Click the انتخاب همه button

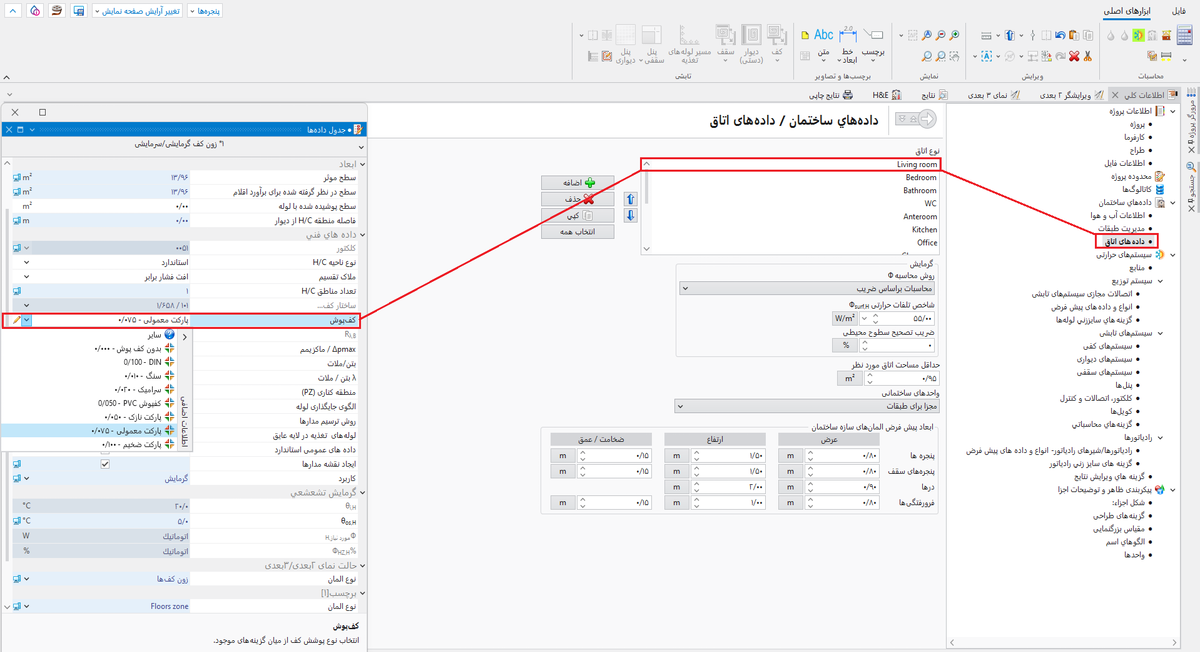pyautogui.click(x=577, y=231)
